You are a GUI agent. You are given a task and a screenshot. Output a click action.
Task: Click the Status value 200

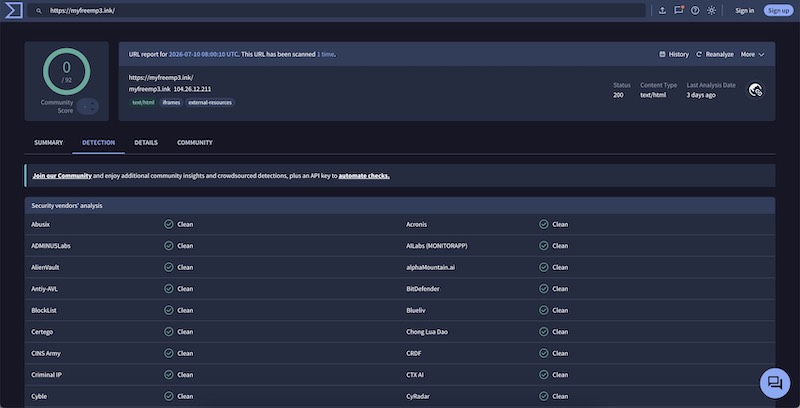point(618,95)
